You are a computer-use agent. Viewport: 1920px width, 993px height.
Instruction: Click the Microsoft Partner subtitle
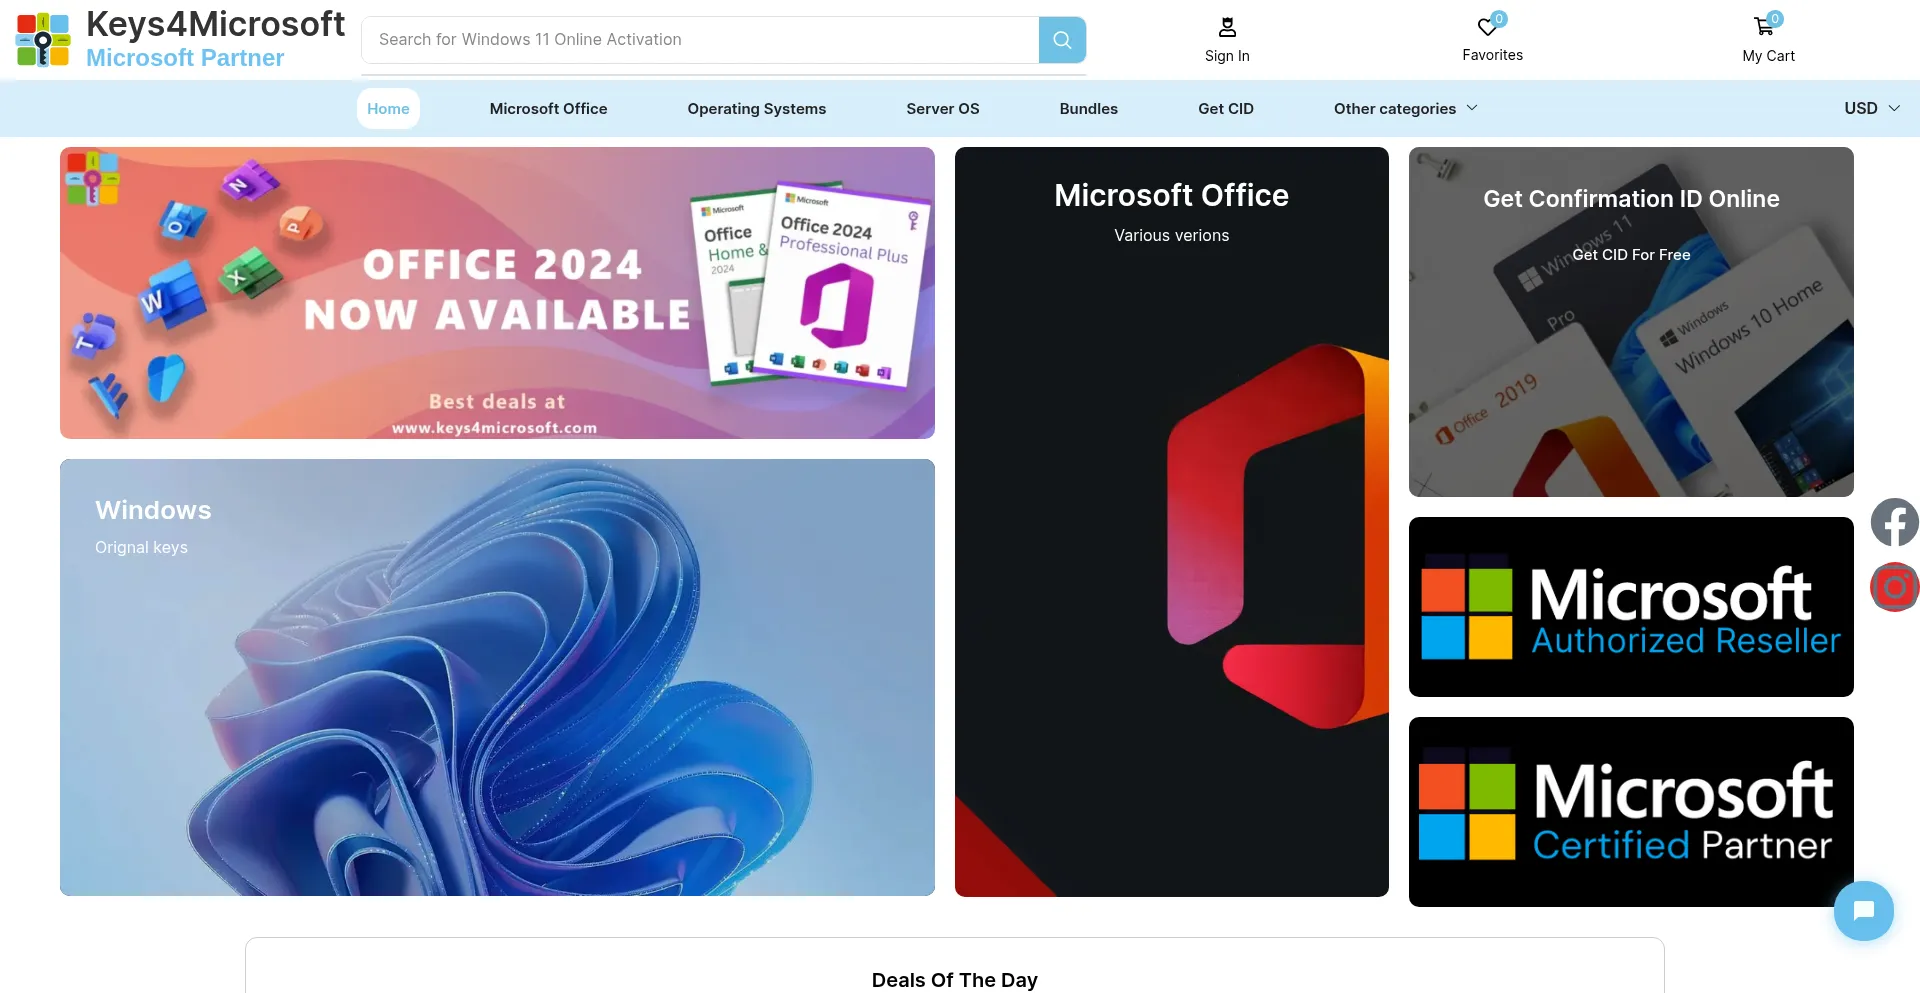pos(185,58)
